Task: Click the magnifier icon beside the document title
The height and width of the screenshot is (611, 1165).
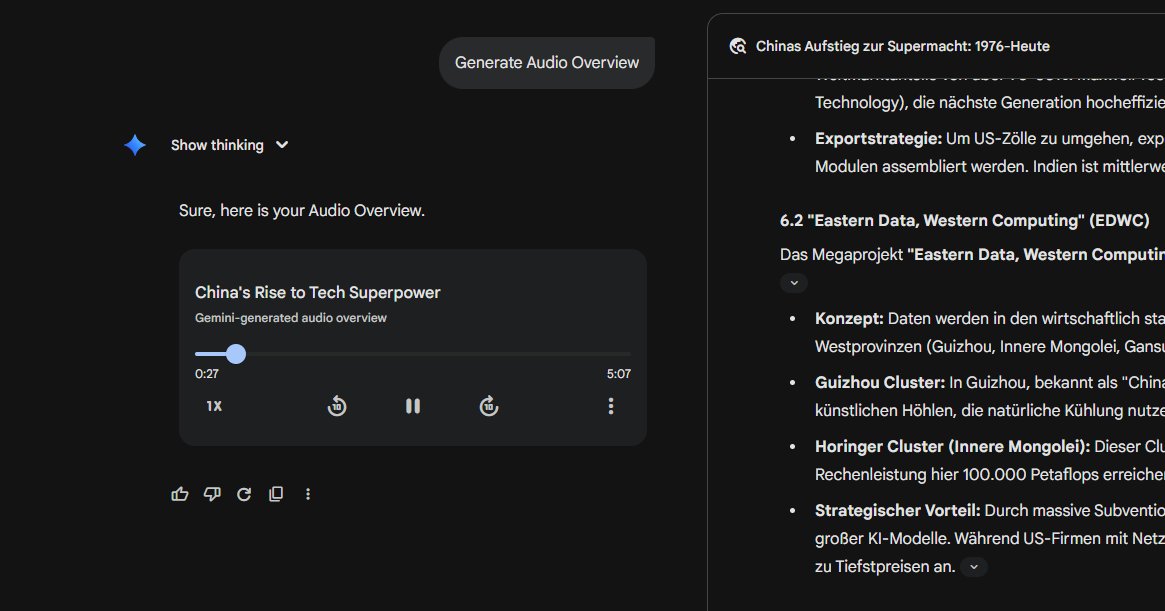Action: coord(737,45)
